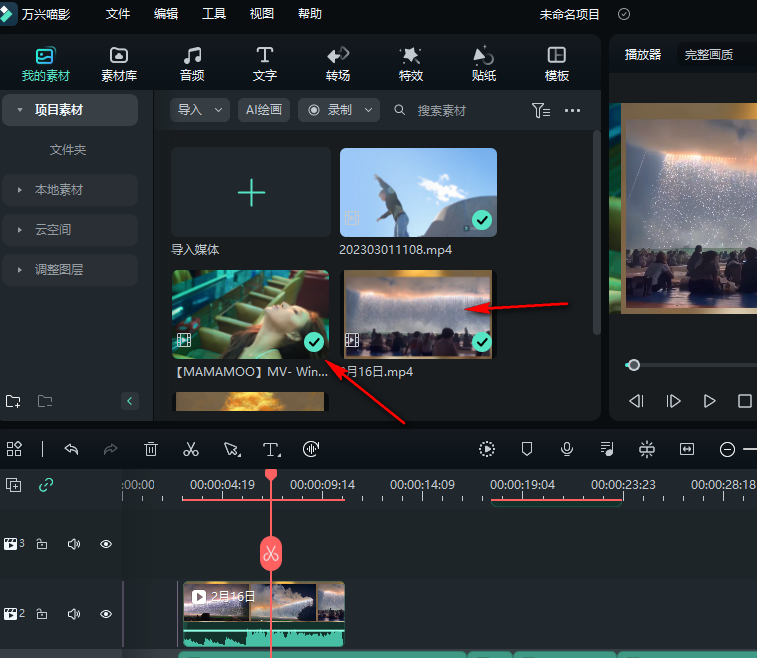
Task: Select the 文件夹 item
Action: (x=68, y=150)
